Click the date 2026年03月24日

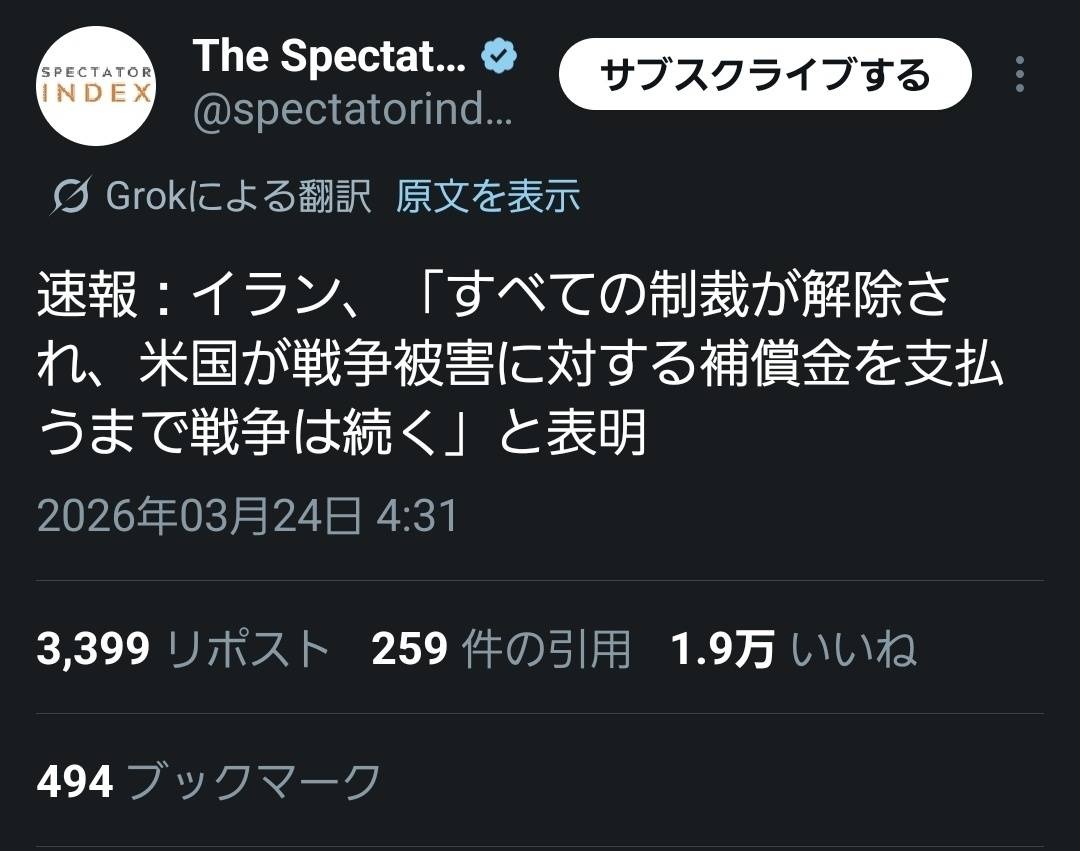(x=199, y=516)
